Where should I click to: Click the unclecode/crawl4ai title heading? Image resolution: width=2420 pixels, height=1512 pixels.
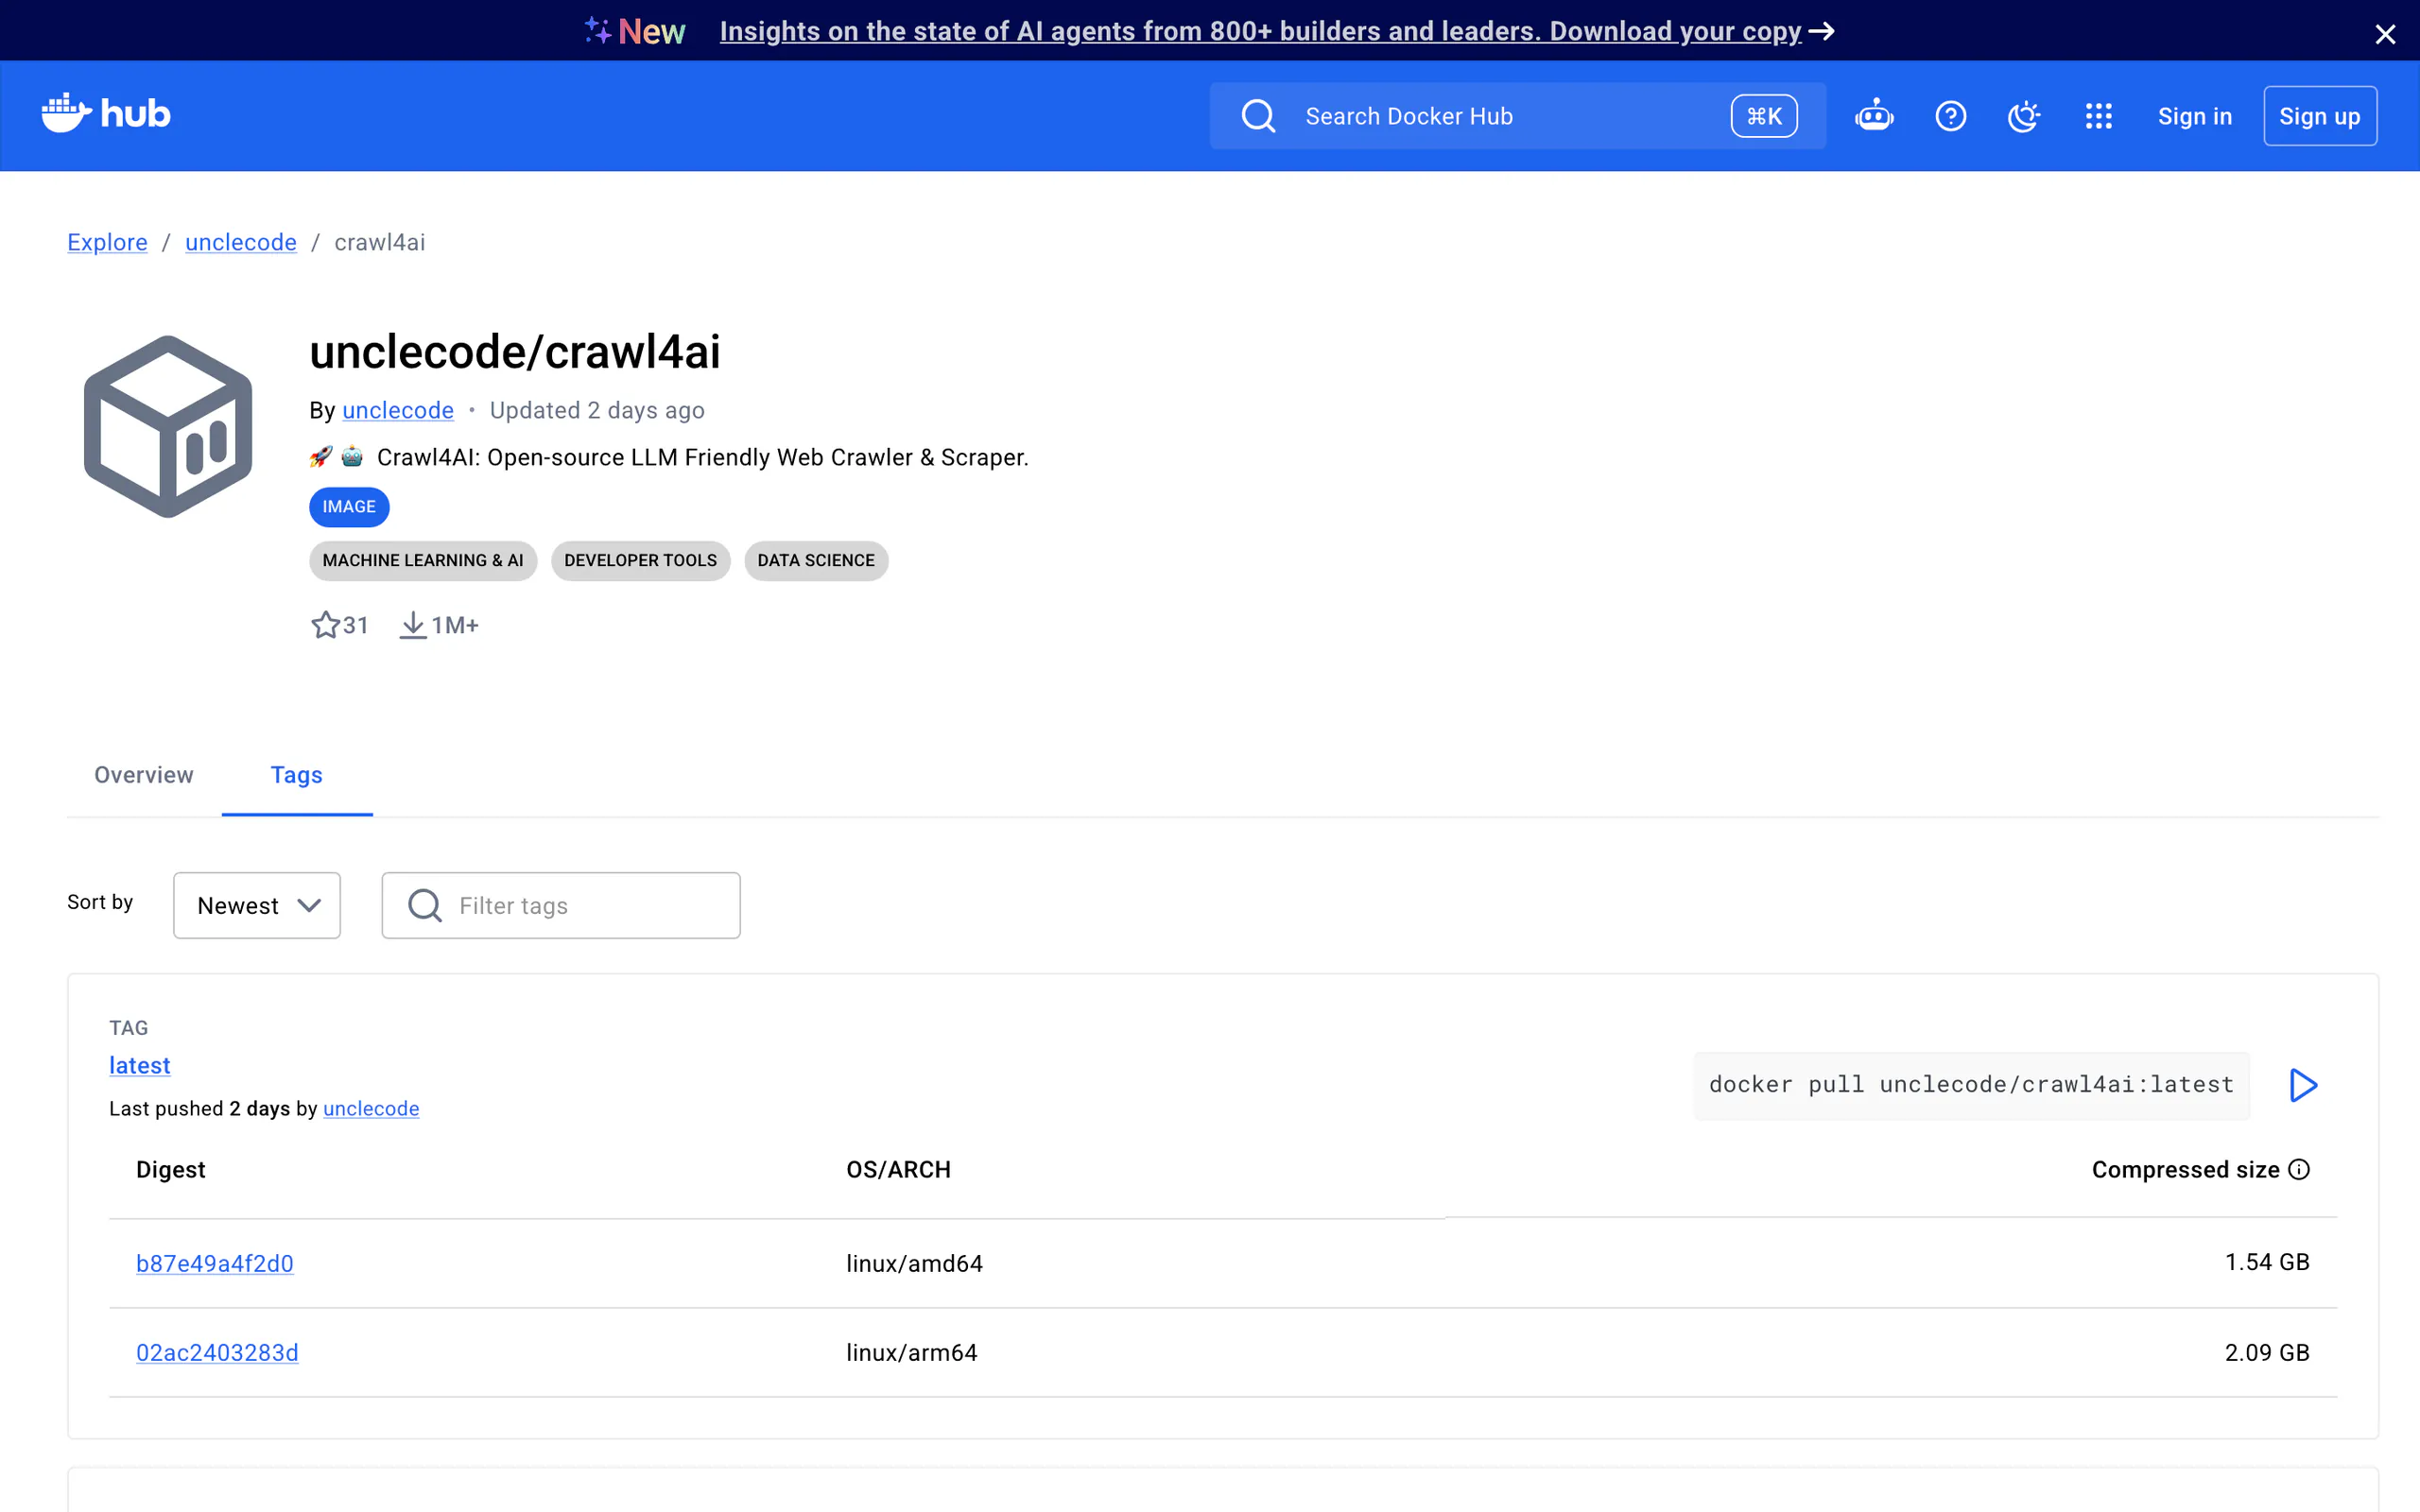click(515, 352)
